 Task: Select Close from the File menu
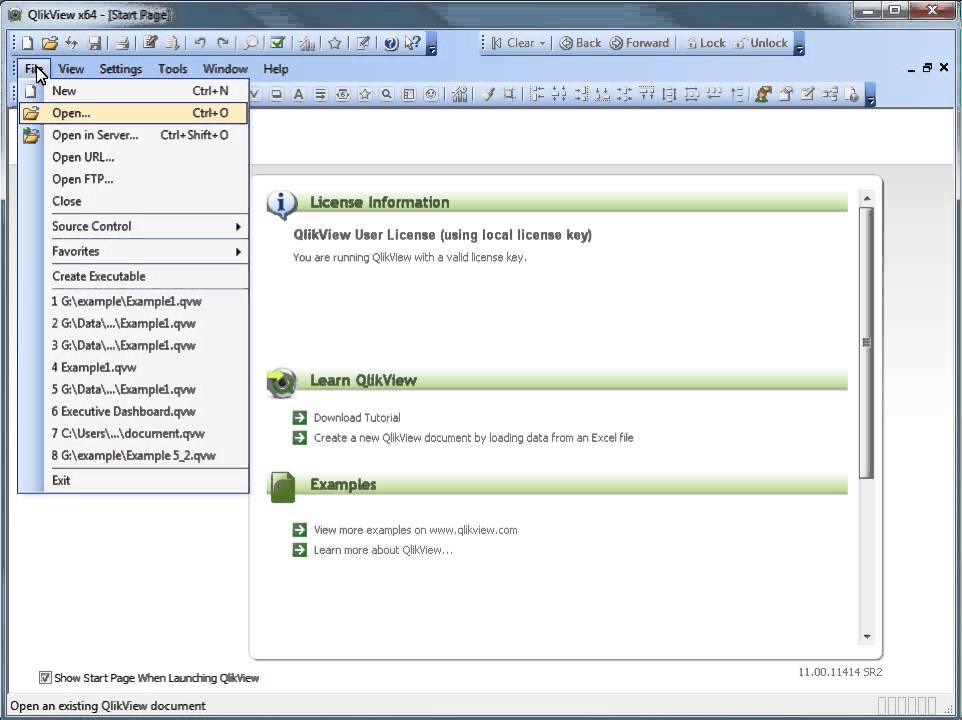click(x=134, y=201)
